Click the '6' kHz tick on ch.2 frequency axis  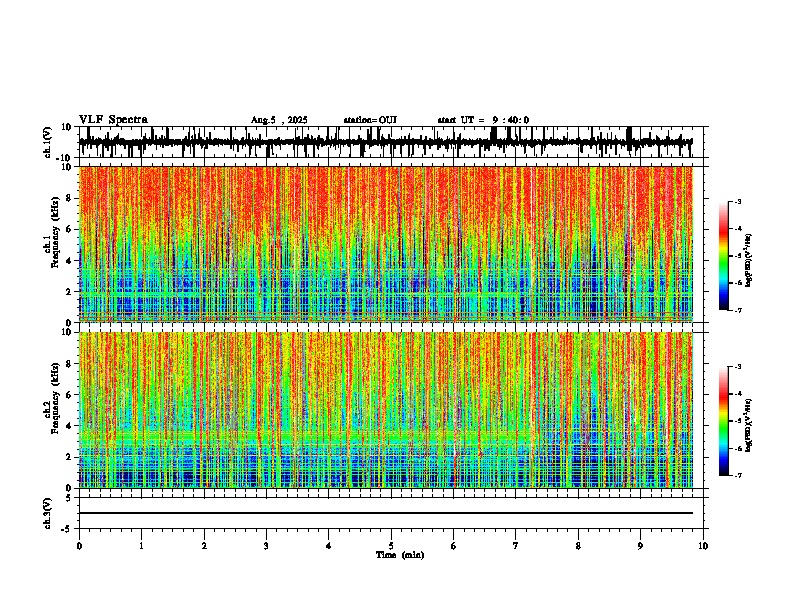pos(70,395)
